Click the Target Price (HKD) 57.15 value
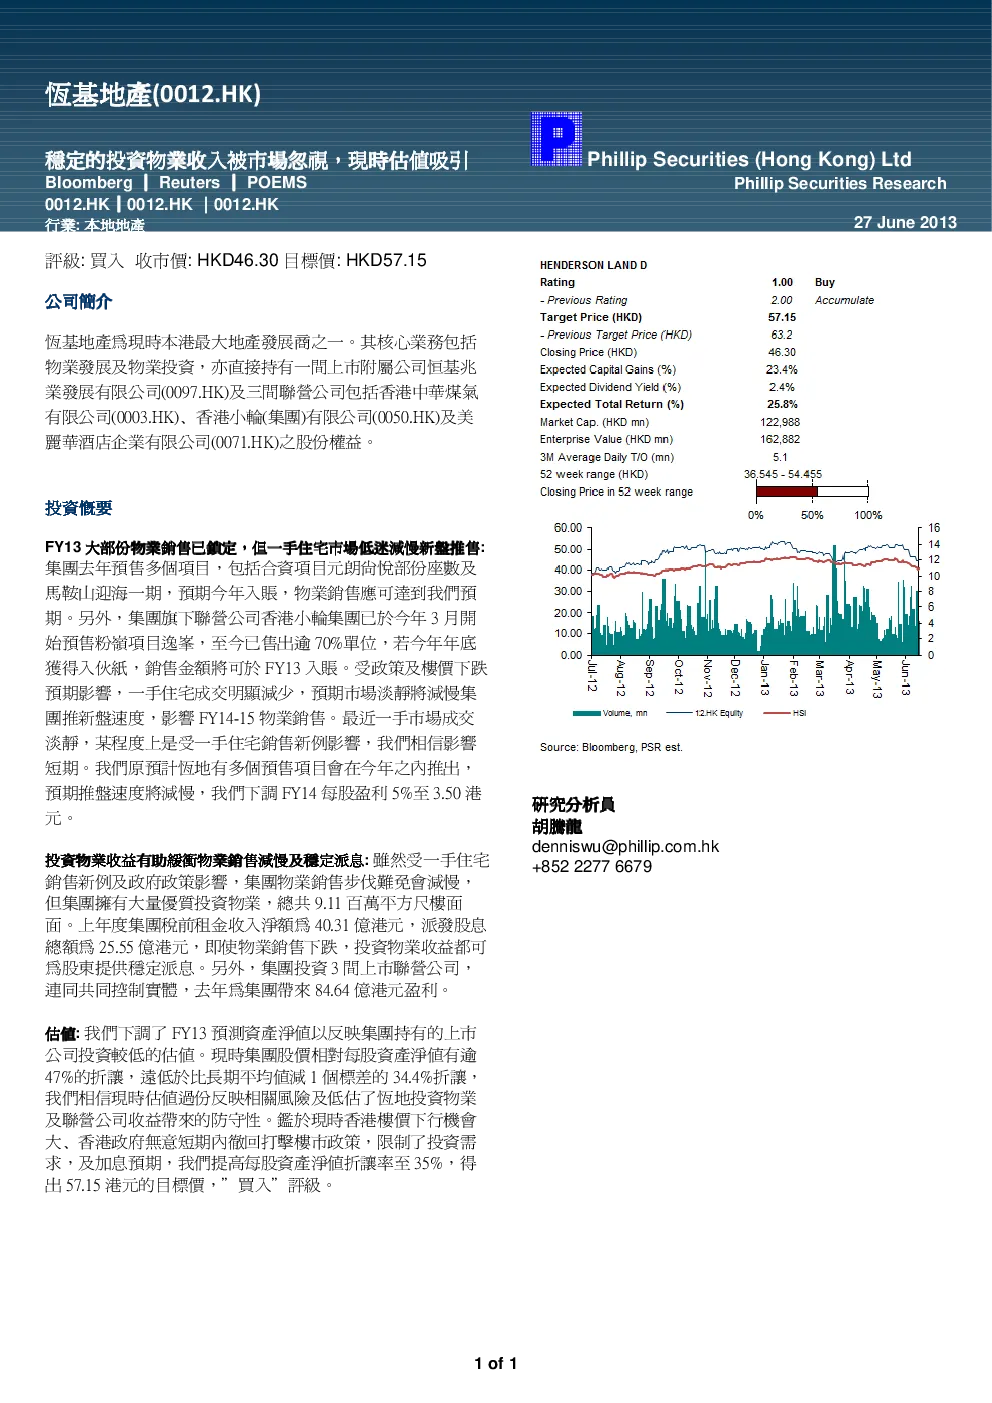The height and width of the screenshot is (1403, 992). click(782, 317)
